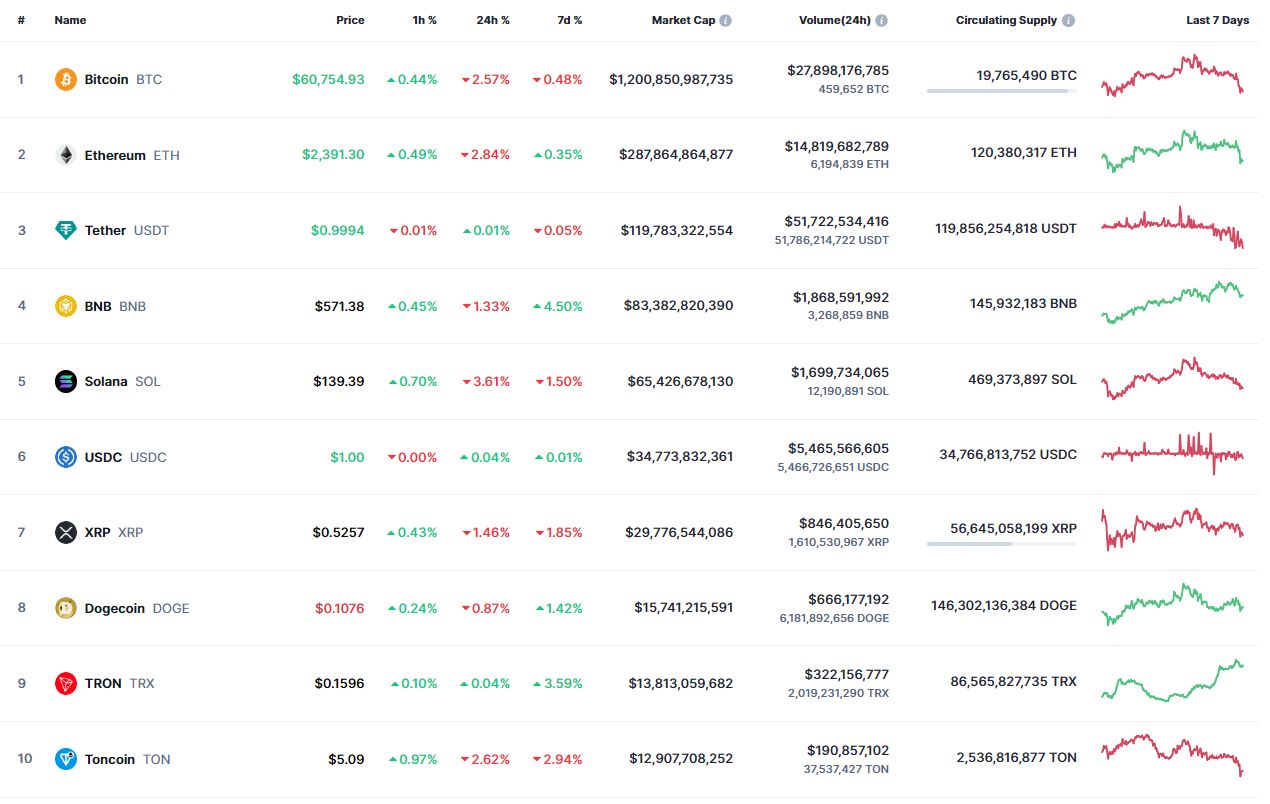This screenshot has width=1270, height=804.
Task: Click the BNB logo icon
Action: click(65, 306)
